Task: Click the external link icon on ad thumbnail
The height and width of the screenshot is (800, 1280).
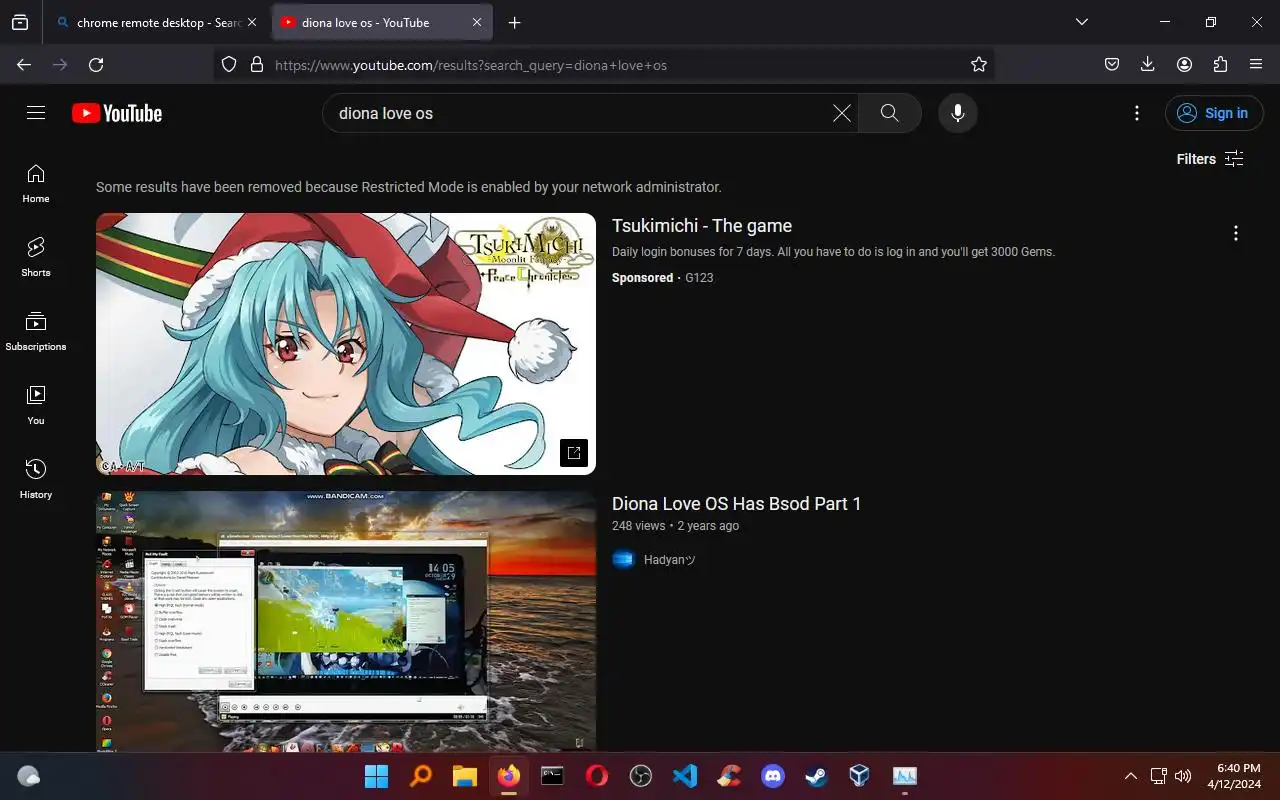Action: tap(574, 452)
